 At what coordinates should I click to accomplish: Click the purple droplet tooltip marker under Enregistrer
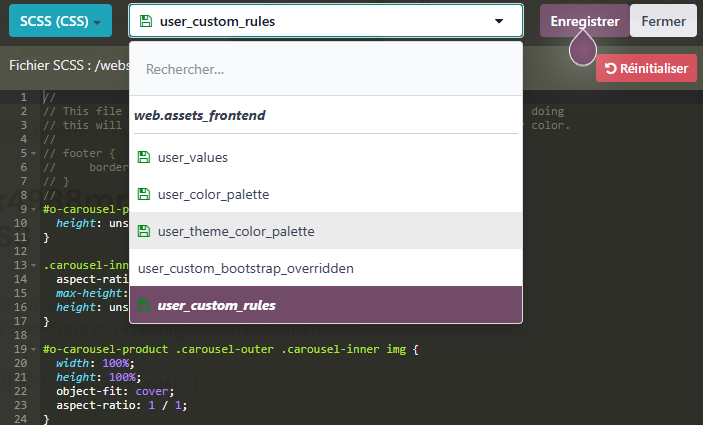[x=582, y=48]
